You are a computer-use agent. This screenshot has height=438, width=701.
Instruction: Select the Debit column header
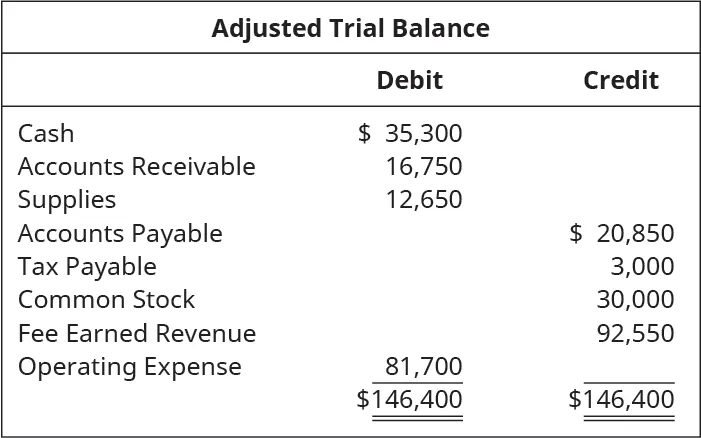[x=409, y=80]
